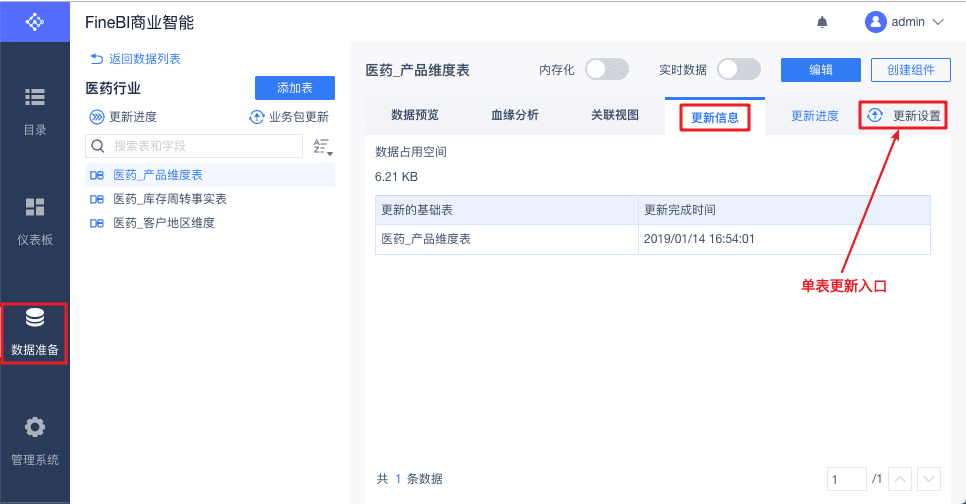Switch to the 数据预览 tab
This screenshot has height=504, width=966.
click(x=414, y=115)
